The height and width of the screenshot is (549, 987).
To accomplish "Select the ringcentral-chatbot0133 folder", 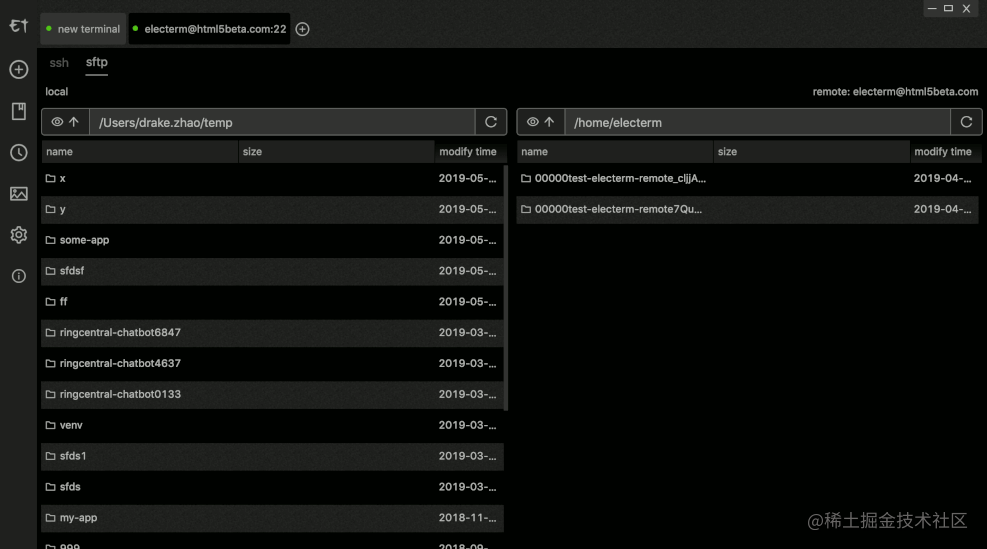I will point(273,394).
